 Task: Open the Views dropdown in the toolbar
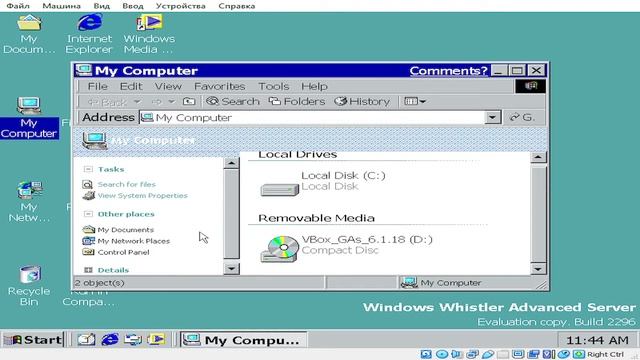coord(415,101)
